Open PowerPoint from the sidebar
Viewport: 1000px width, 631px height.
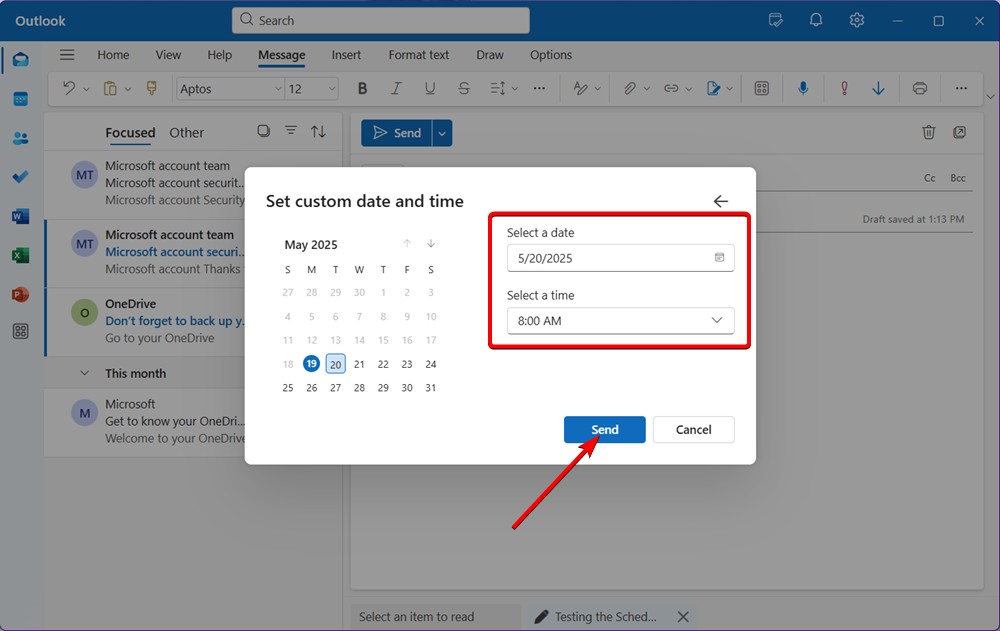20,294
